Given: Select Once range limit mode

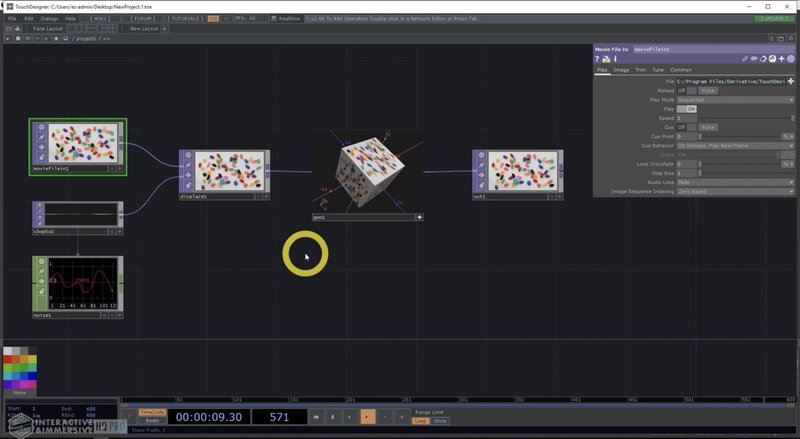Looking at the screenshot, I should (440, 421).
